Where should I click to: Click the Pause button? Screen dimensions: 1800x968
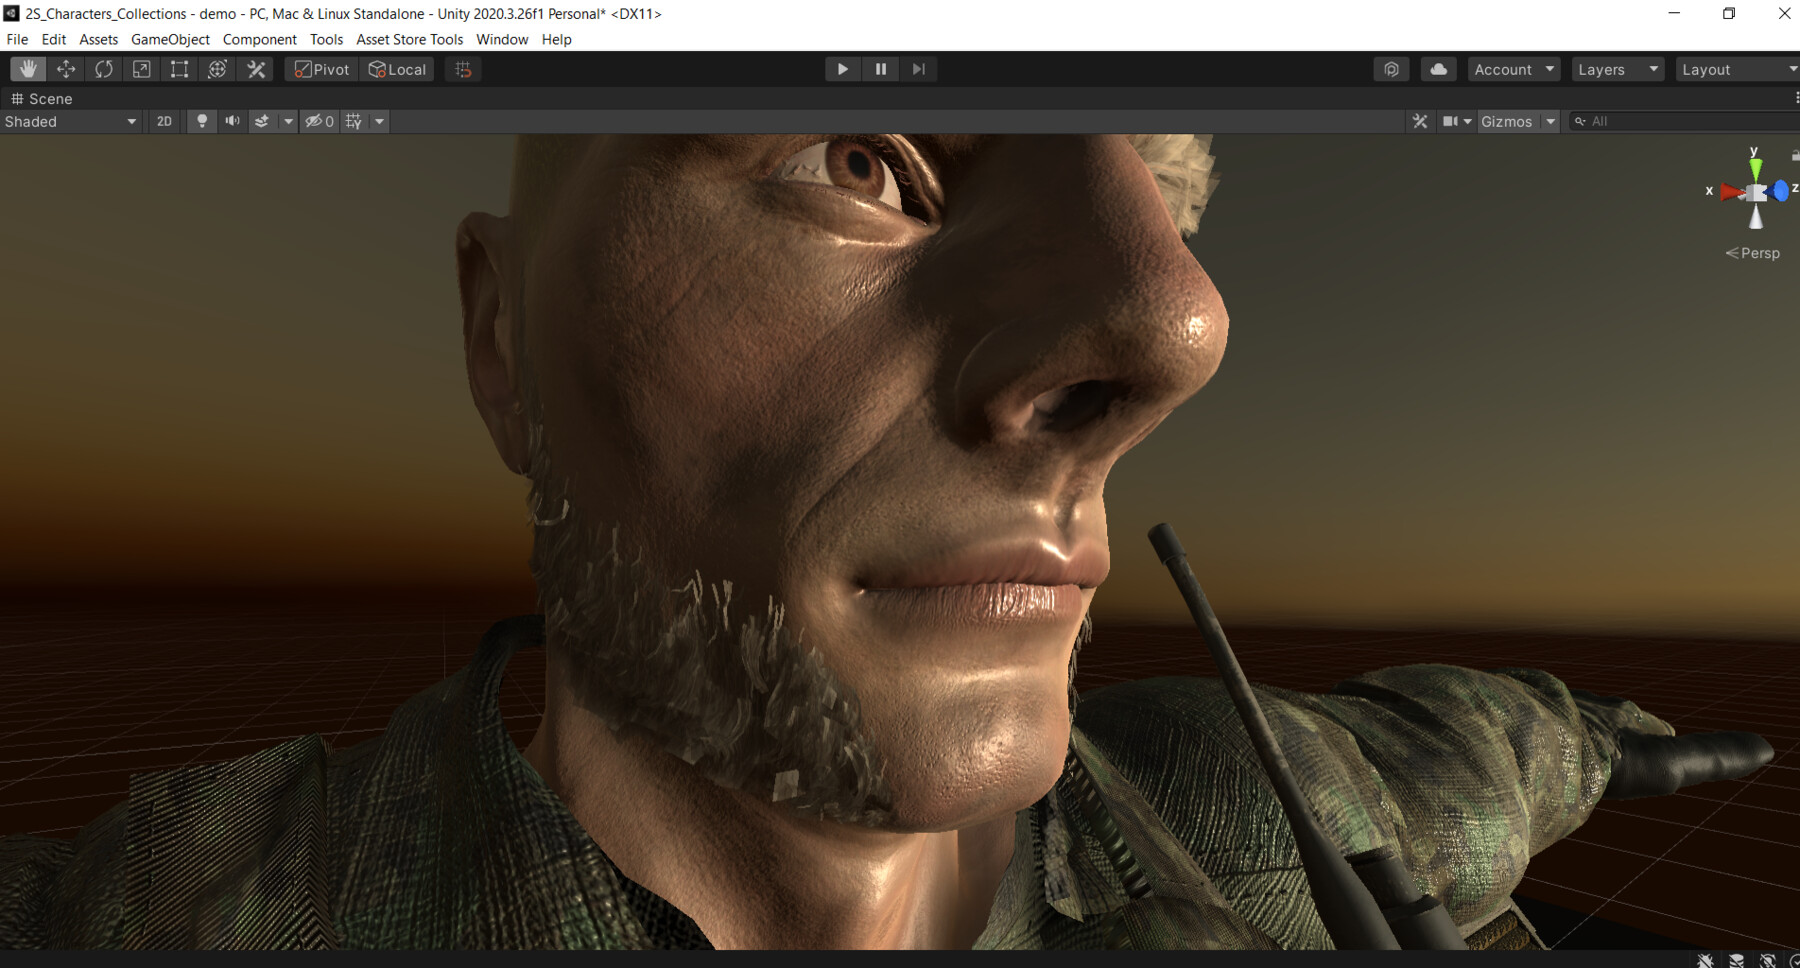(880, 69)
